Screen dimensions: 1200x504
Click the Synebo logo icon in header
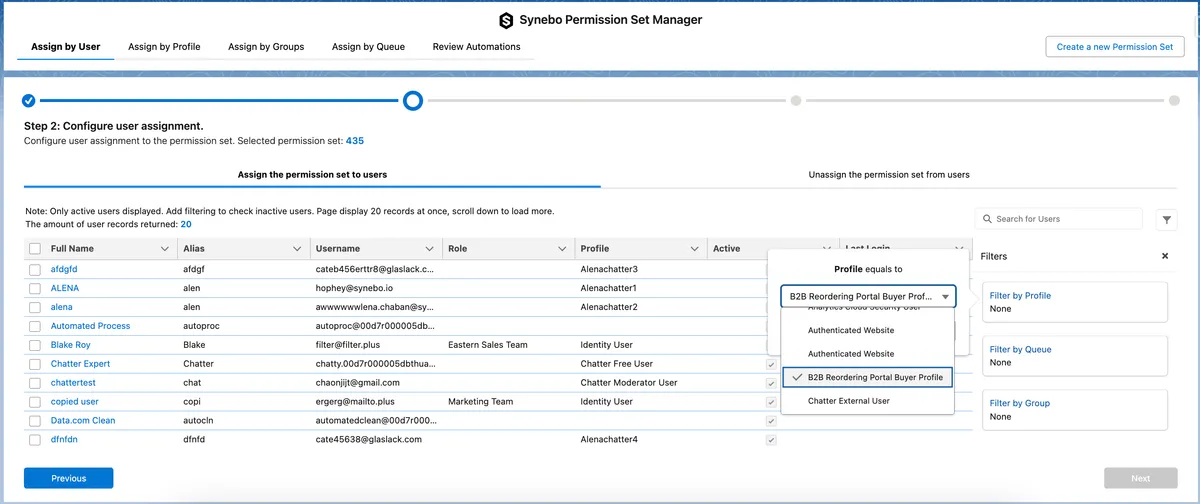click(x=506, y=20)
